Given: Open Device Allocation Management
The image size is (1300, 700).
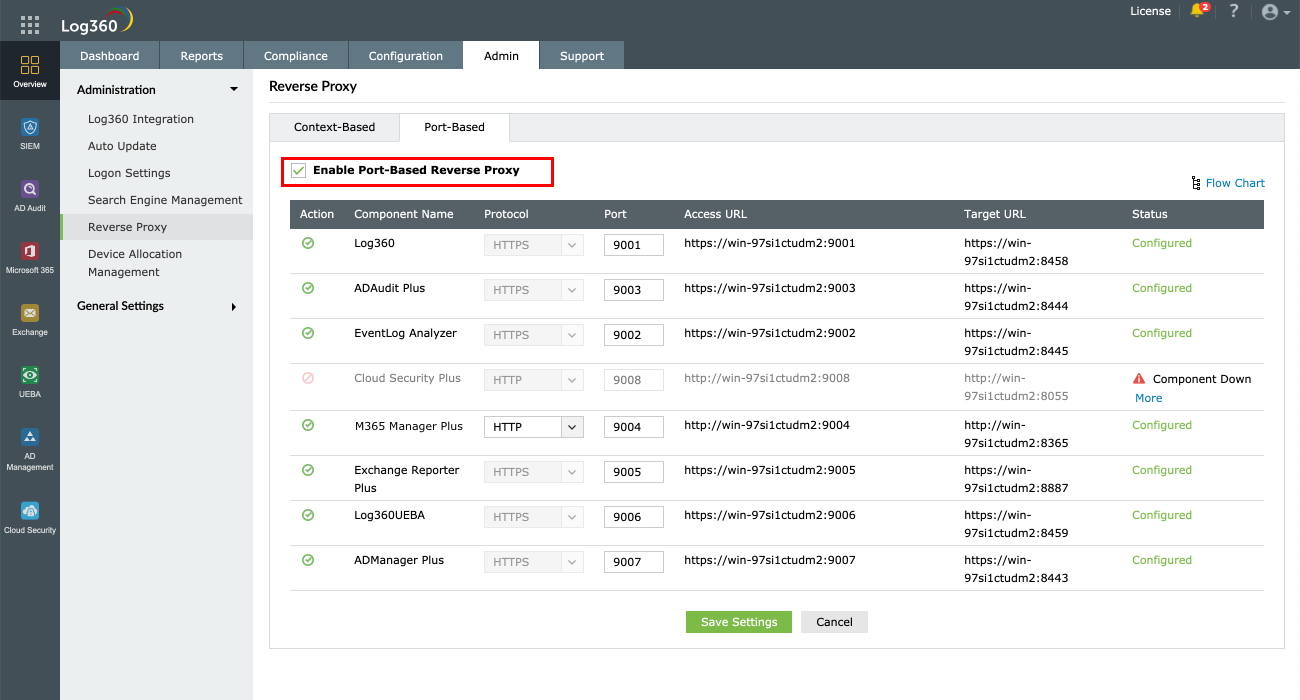Looking at the screenshot, I should tap(135, 263).
